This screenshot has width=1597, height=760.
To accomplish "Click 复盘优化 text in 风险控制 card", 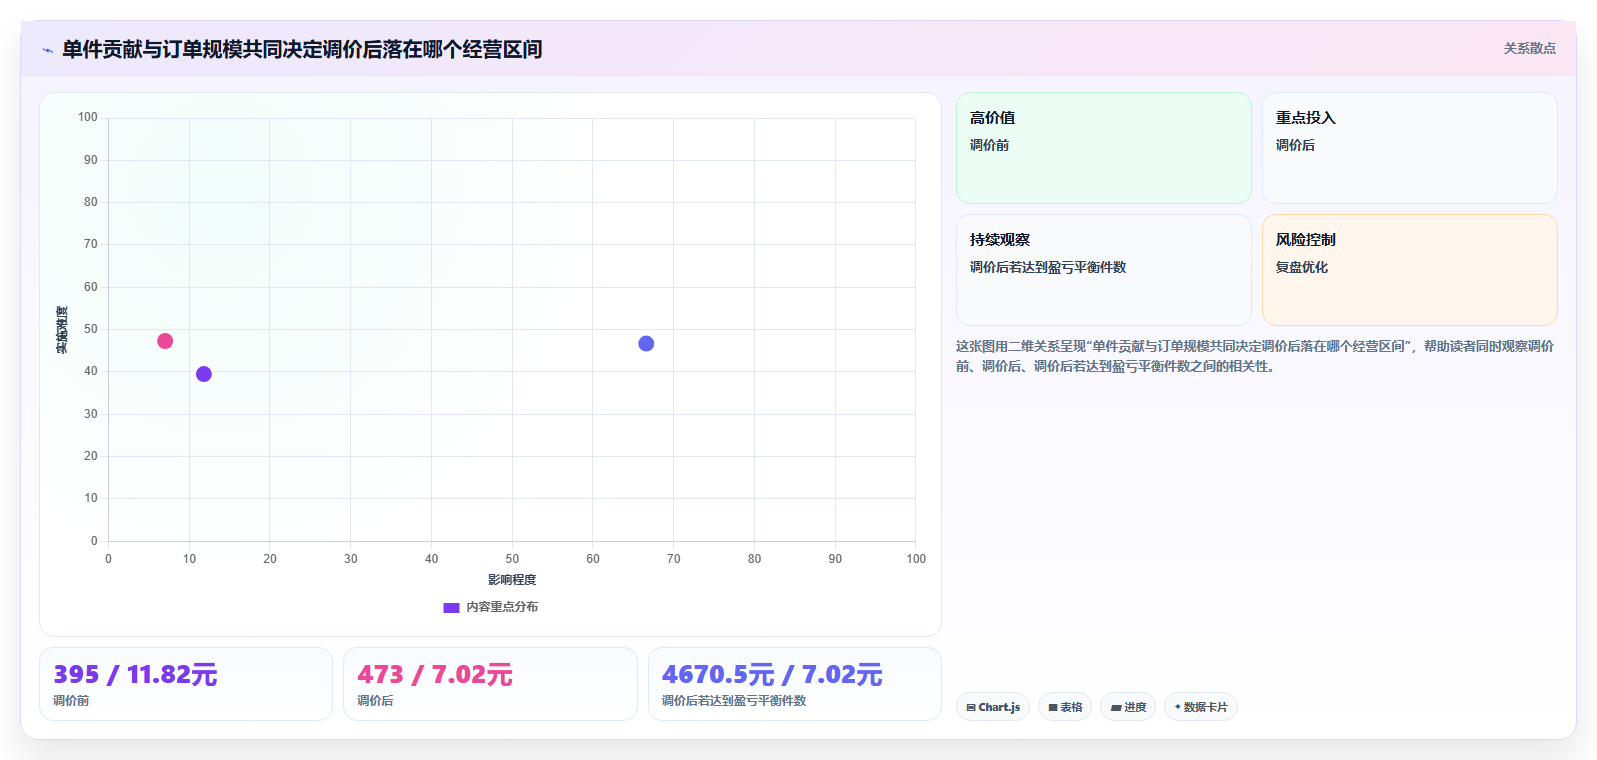I will (x=1302, y=267).
